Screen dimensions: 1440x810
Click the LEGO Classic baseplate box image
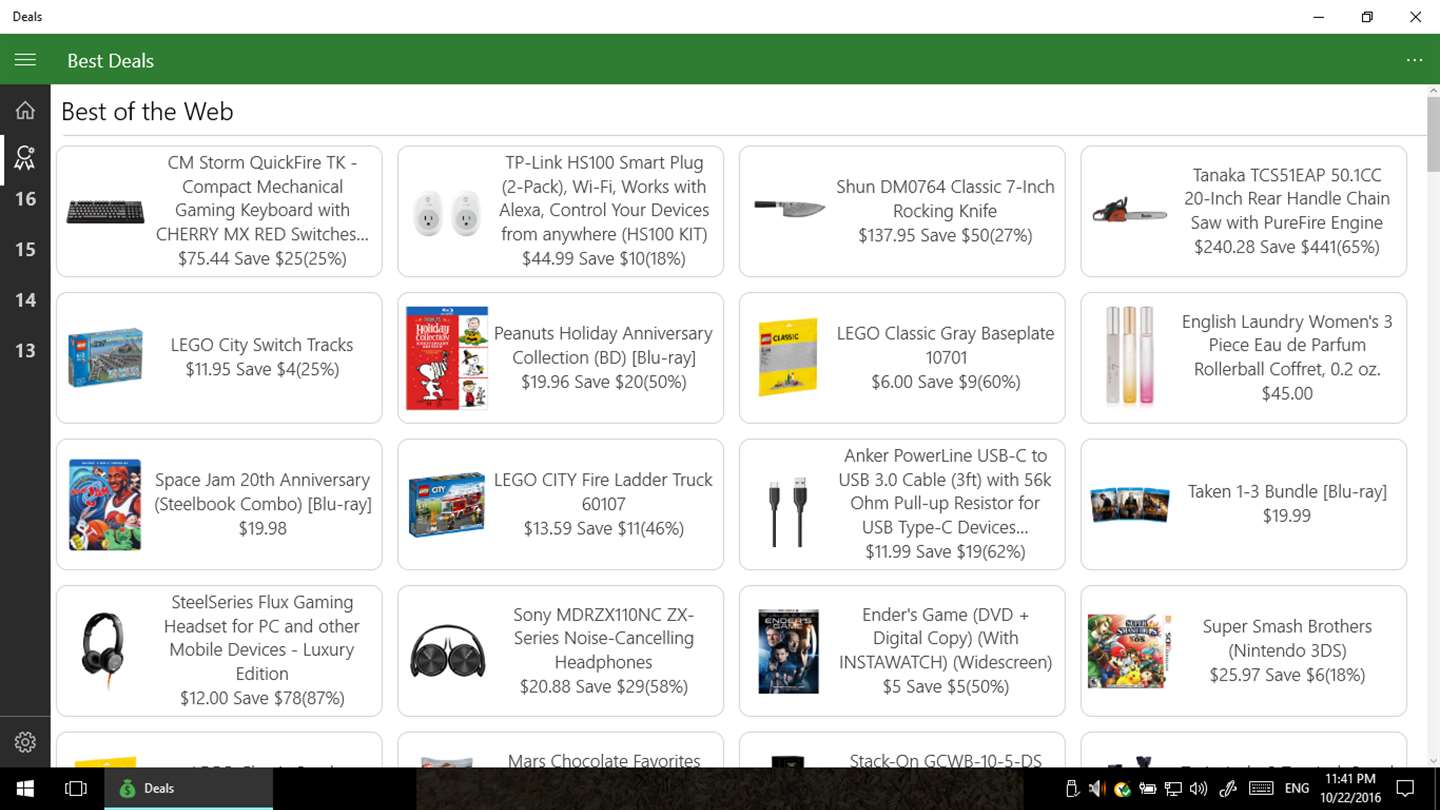[x=788, y=358]
